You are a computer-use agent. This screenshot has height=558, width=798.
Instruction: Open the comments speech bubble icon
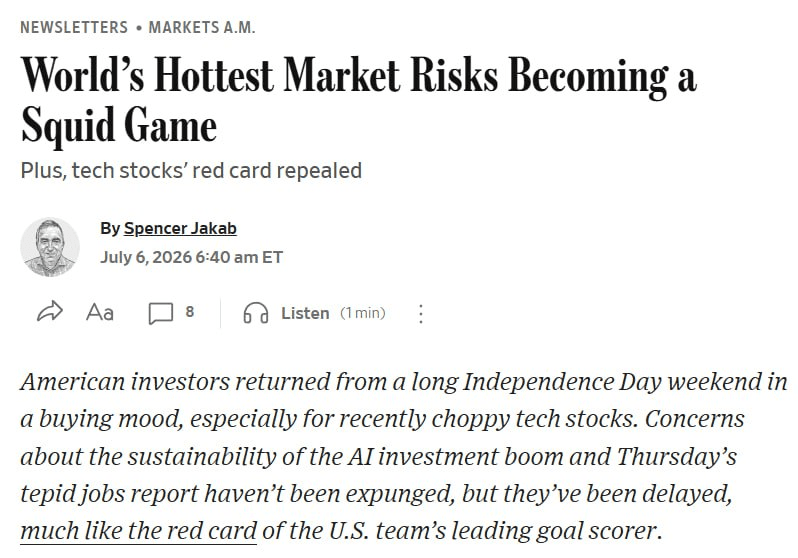[161, 313]
